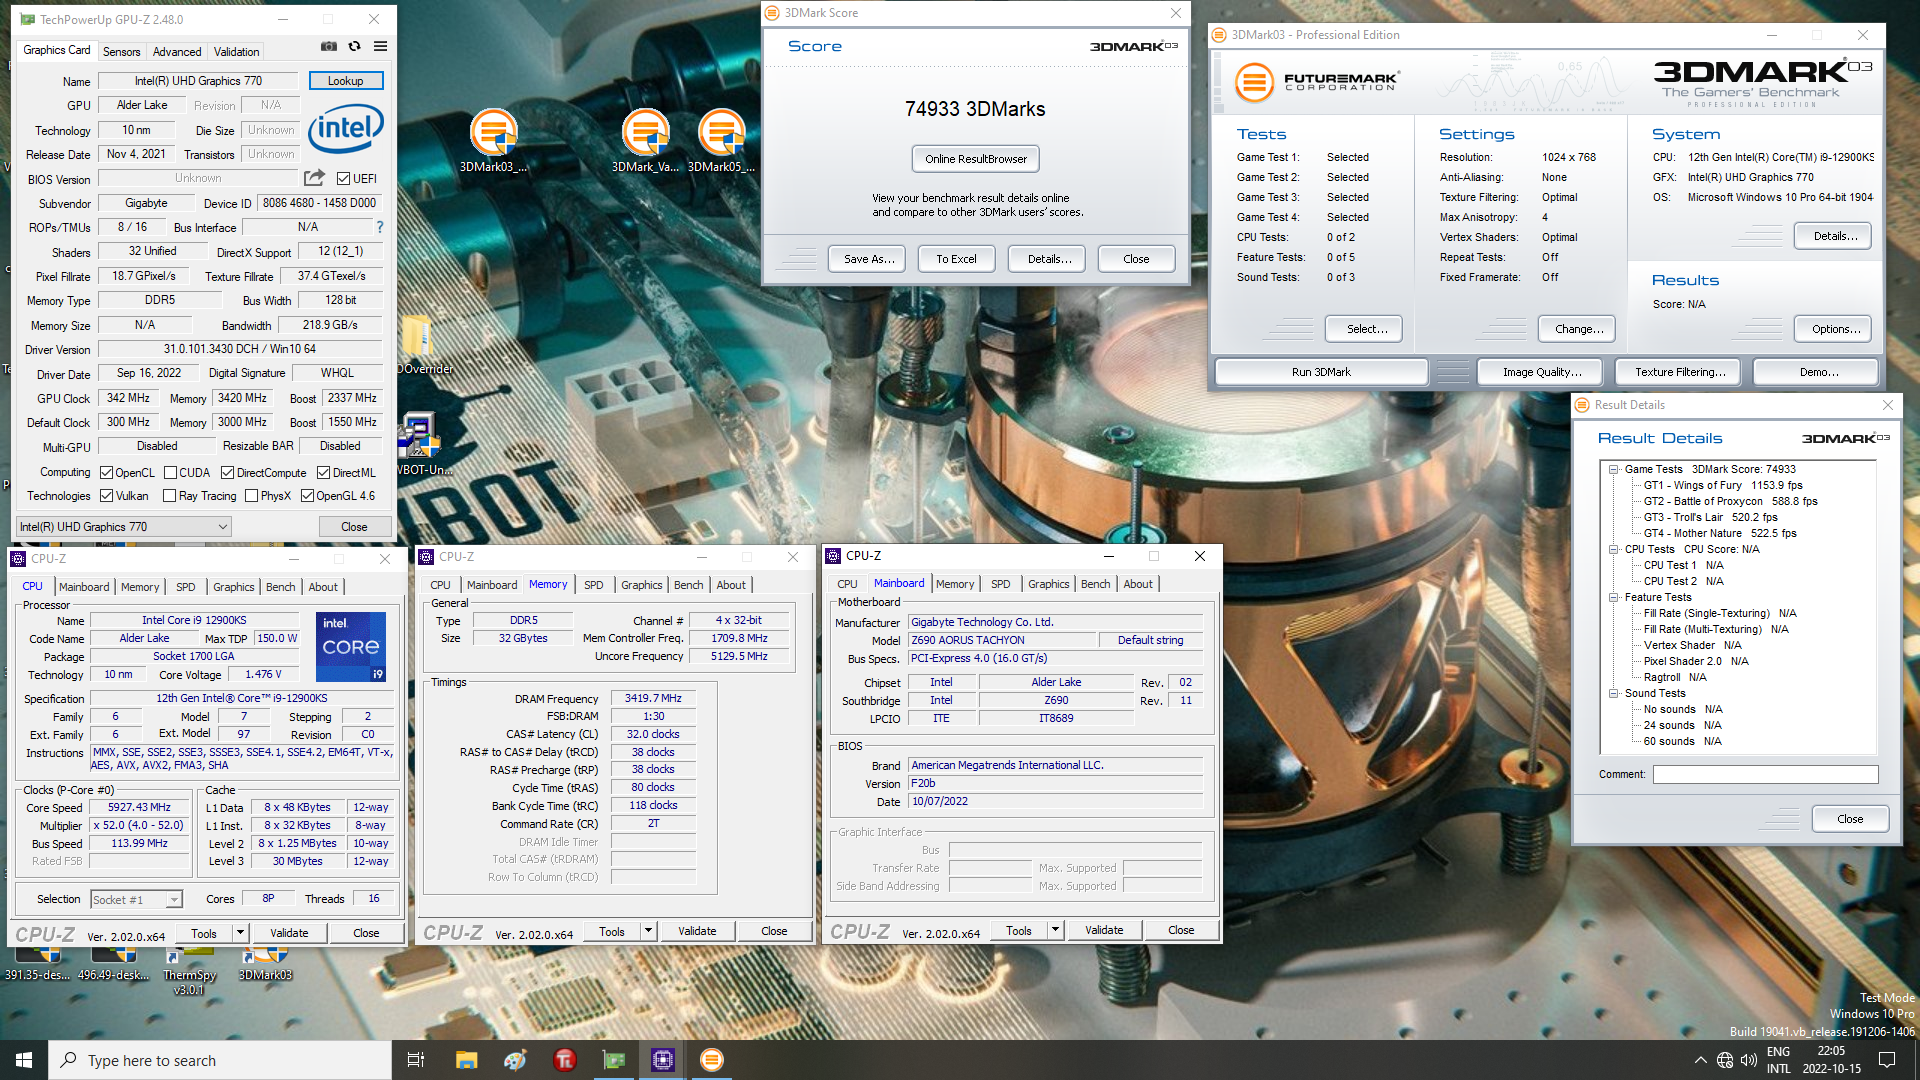Click the Image Quality... button

[1541, 372]
